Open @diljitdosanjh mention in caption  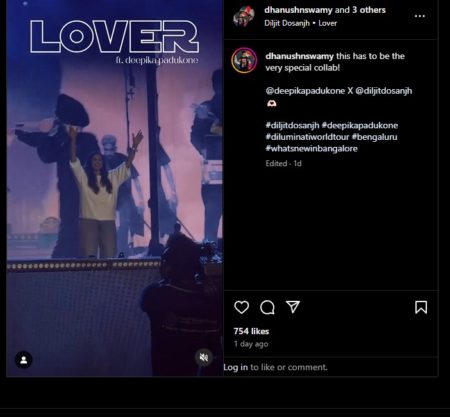point(384,91)
